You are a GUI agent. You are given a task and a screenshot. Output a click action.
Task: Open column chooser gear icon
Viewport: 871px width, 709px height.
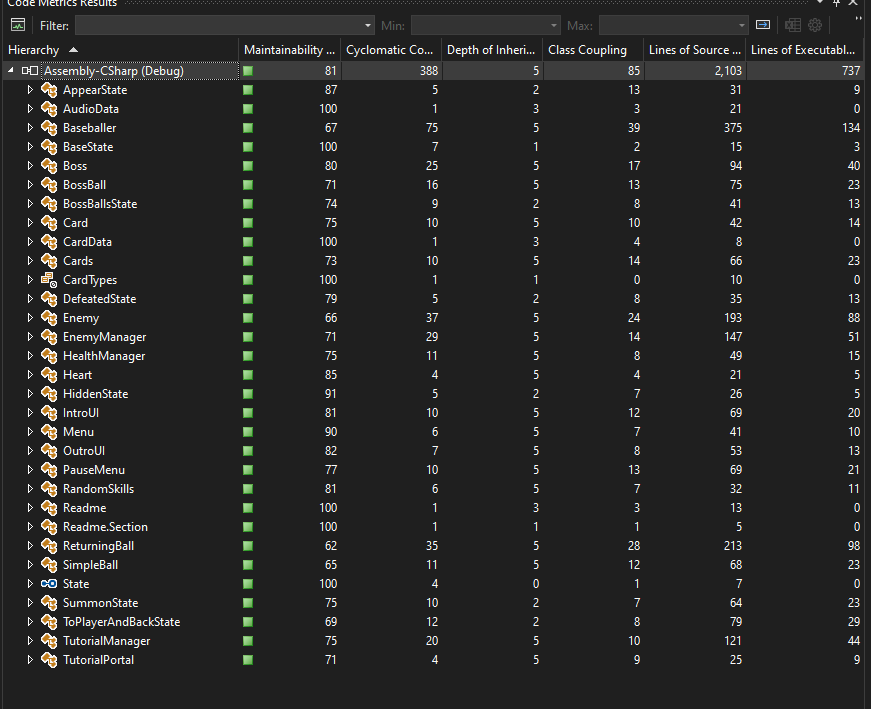(x=815, y=25)
